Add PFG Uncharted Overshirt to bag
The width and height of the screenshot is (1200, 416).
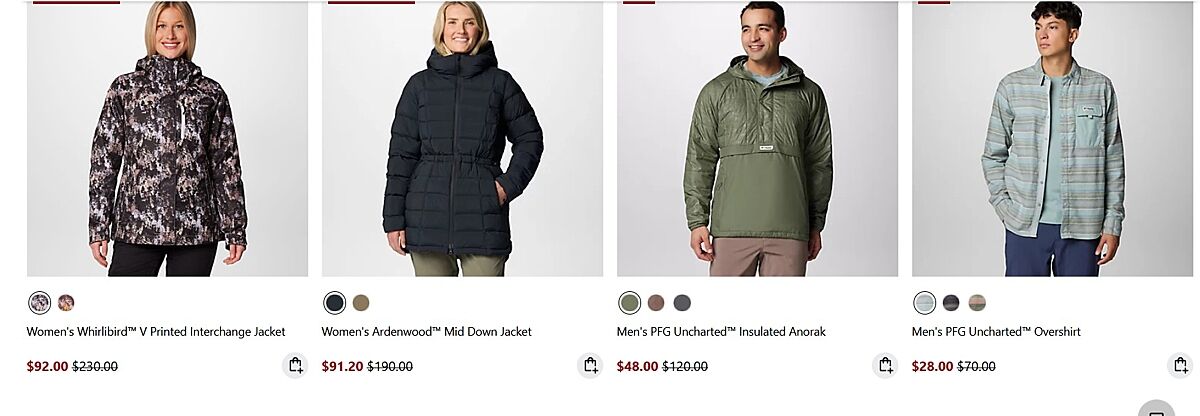pos(1180,365)
